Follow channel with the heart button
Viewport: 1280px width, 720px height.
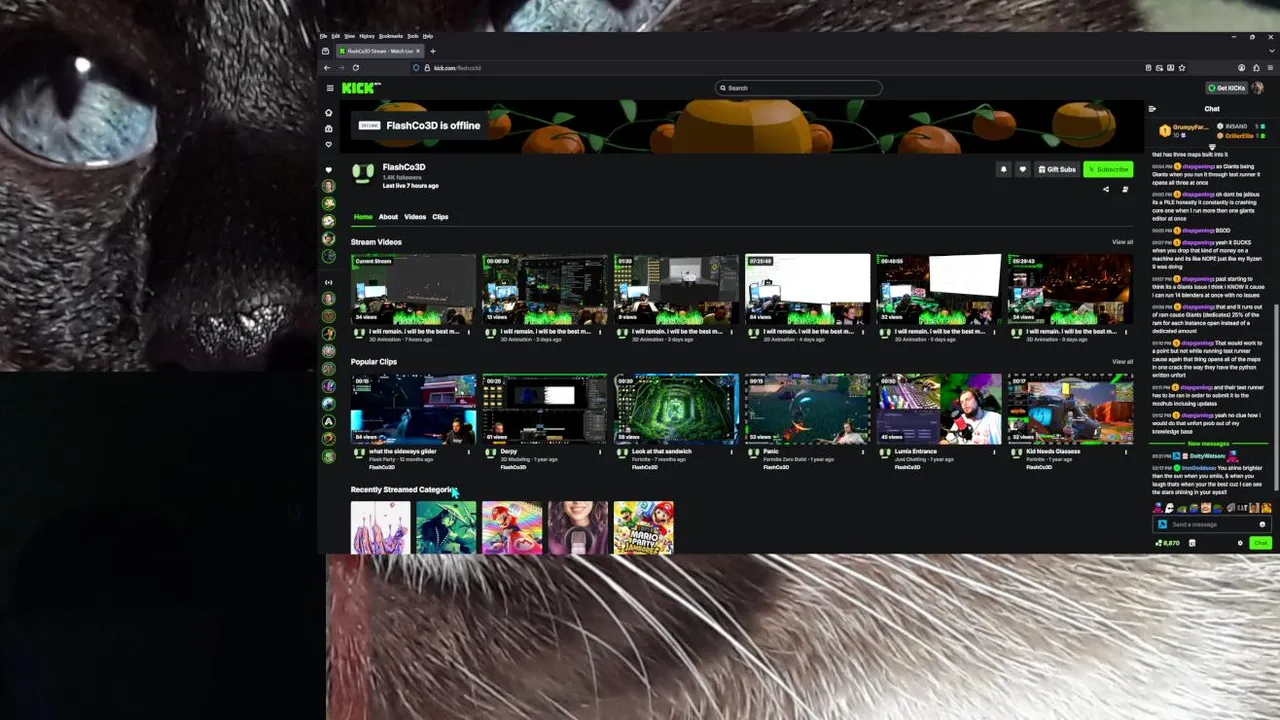(1022, 169)
